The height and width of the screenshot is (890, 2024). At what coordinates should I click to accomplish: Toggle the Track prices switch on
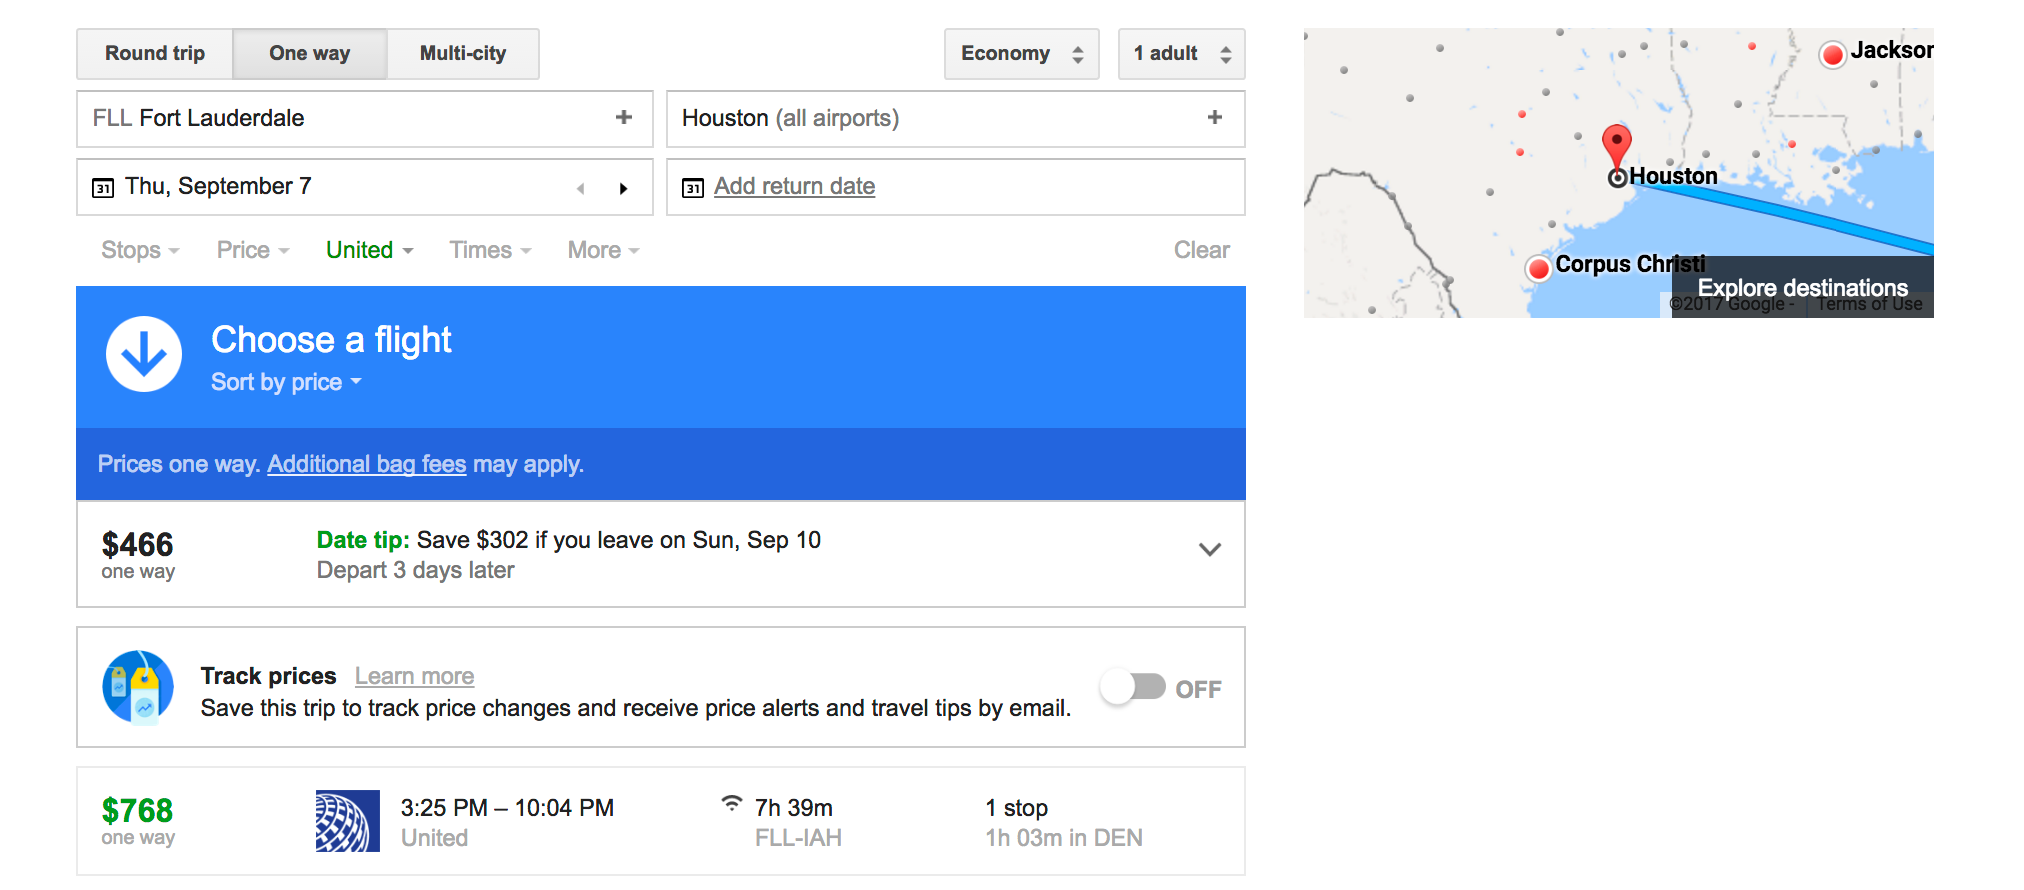coord(1133,687)
